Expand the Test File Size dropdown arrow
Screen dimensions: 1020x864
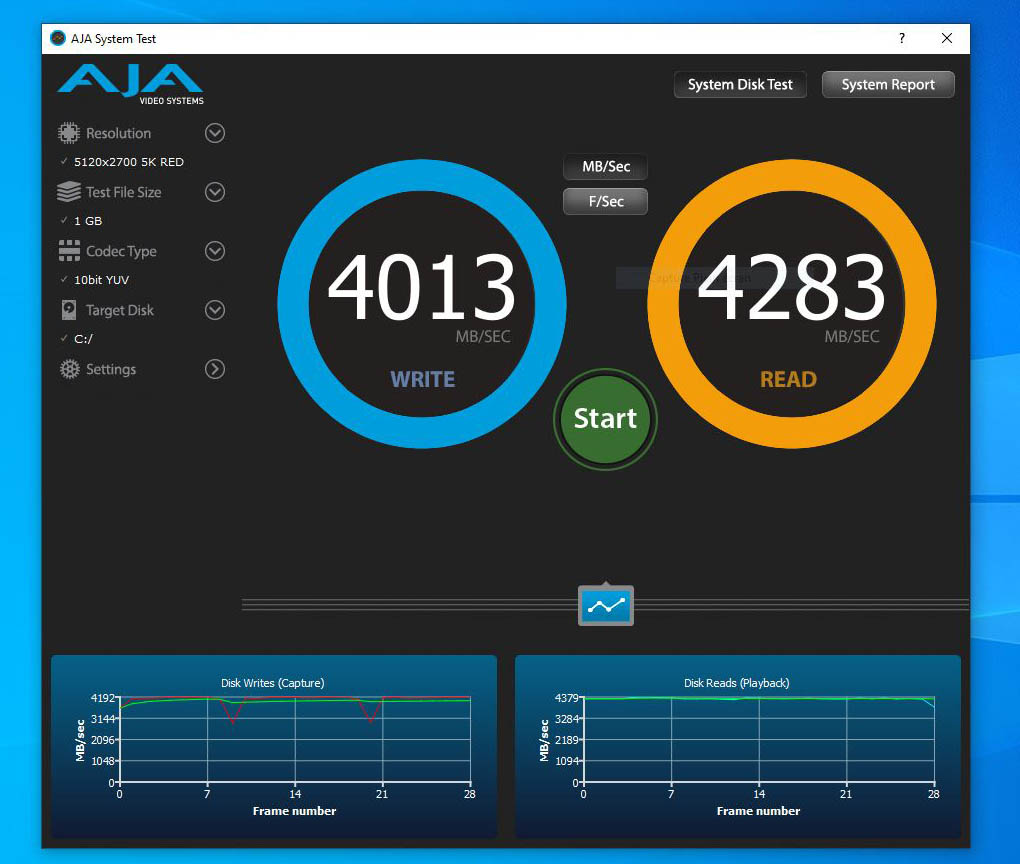[215, 192]
